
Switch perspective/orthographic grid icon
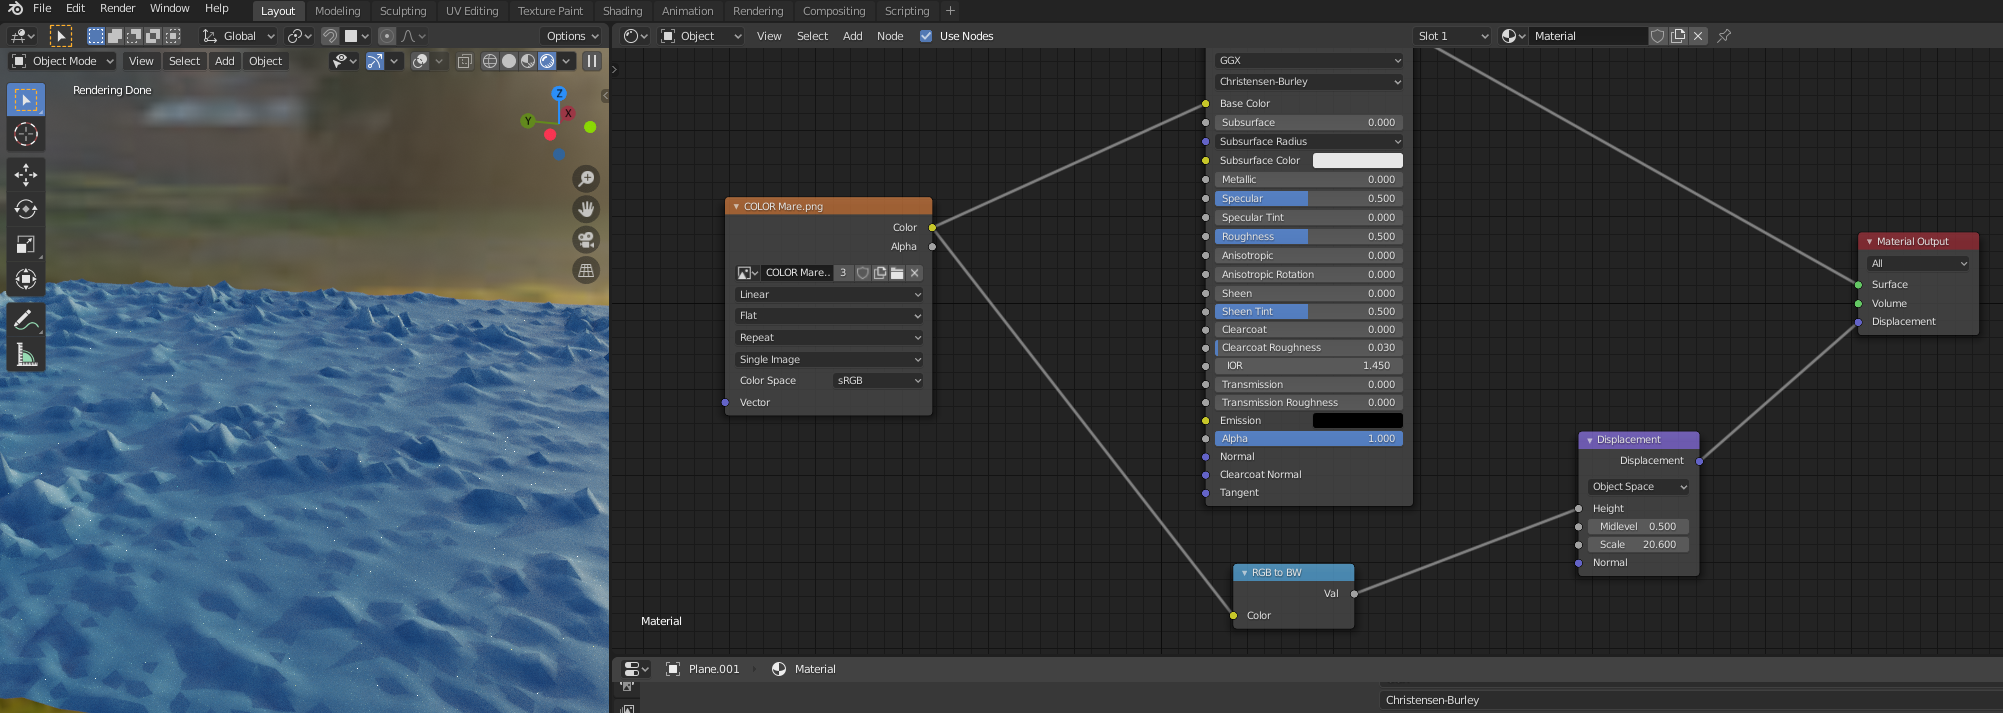tap(586, 270)
